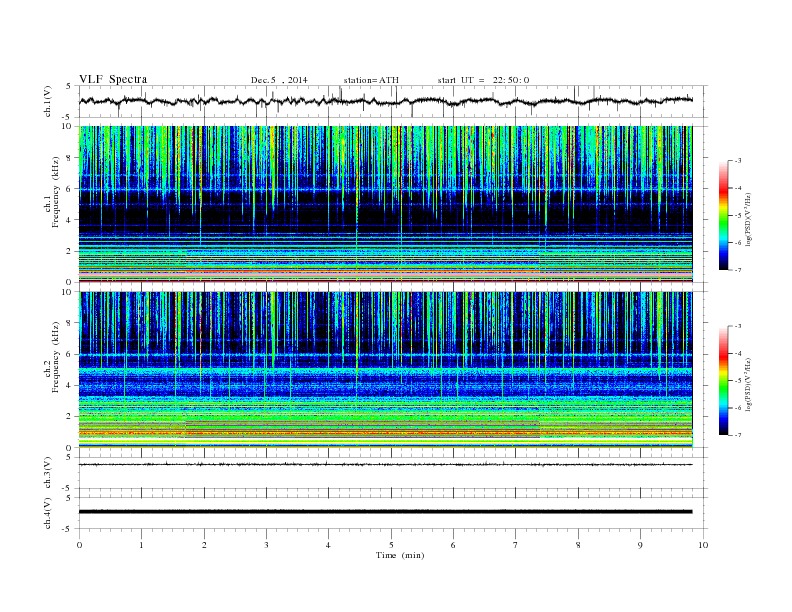Image resolution: width=792 pixels, height=612 pixels.
Task: Click the '1' tick on the time axis
Action: click(141, 545)
